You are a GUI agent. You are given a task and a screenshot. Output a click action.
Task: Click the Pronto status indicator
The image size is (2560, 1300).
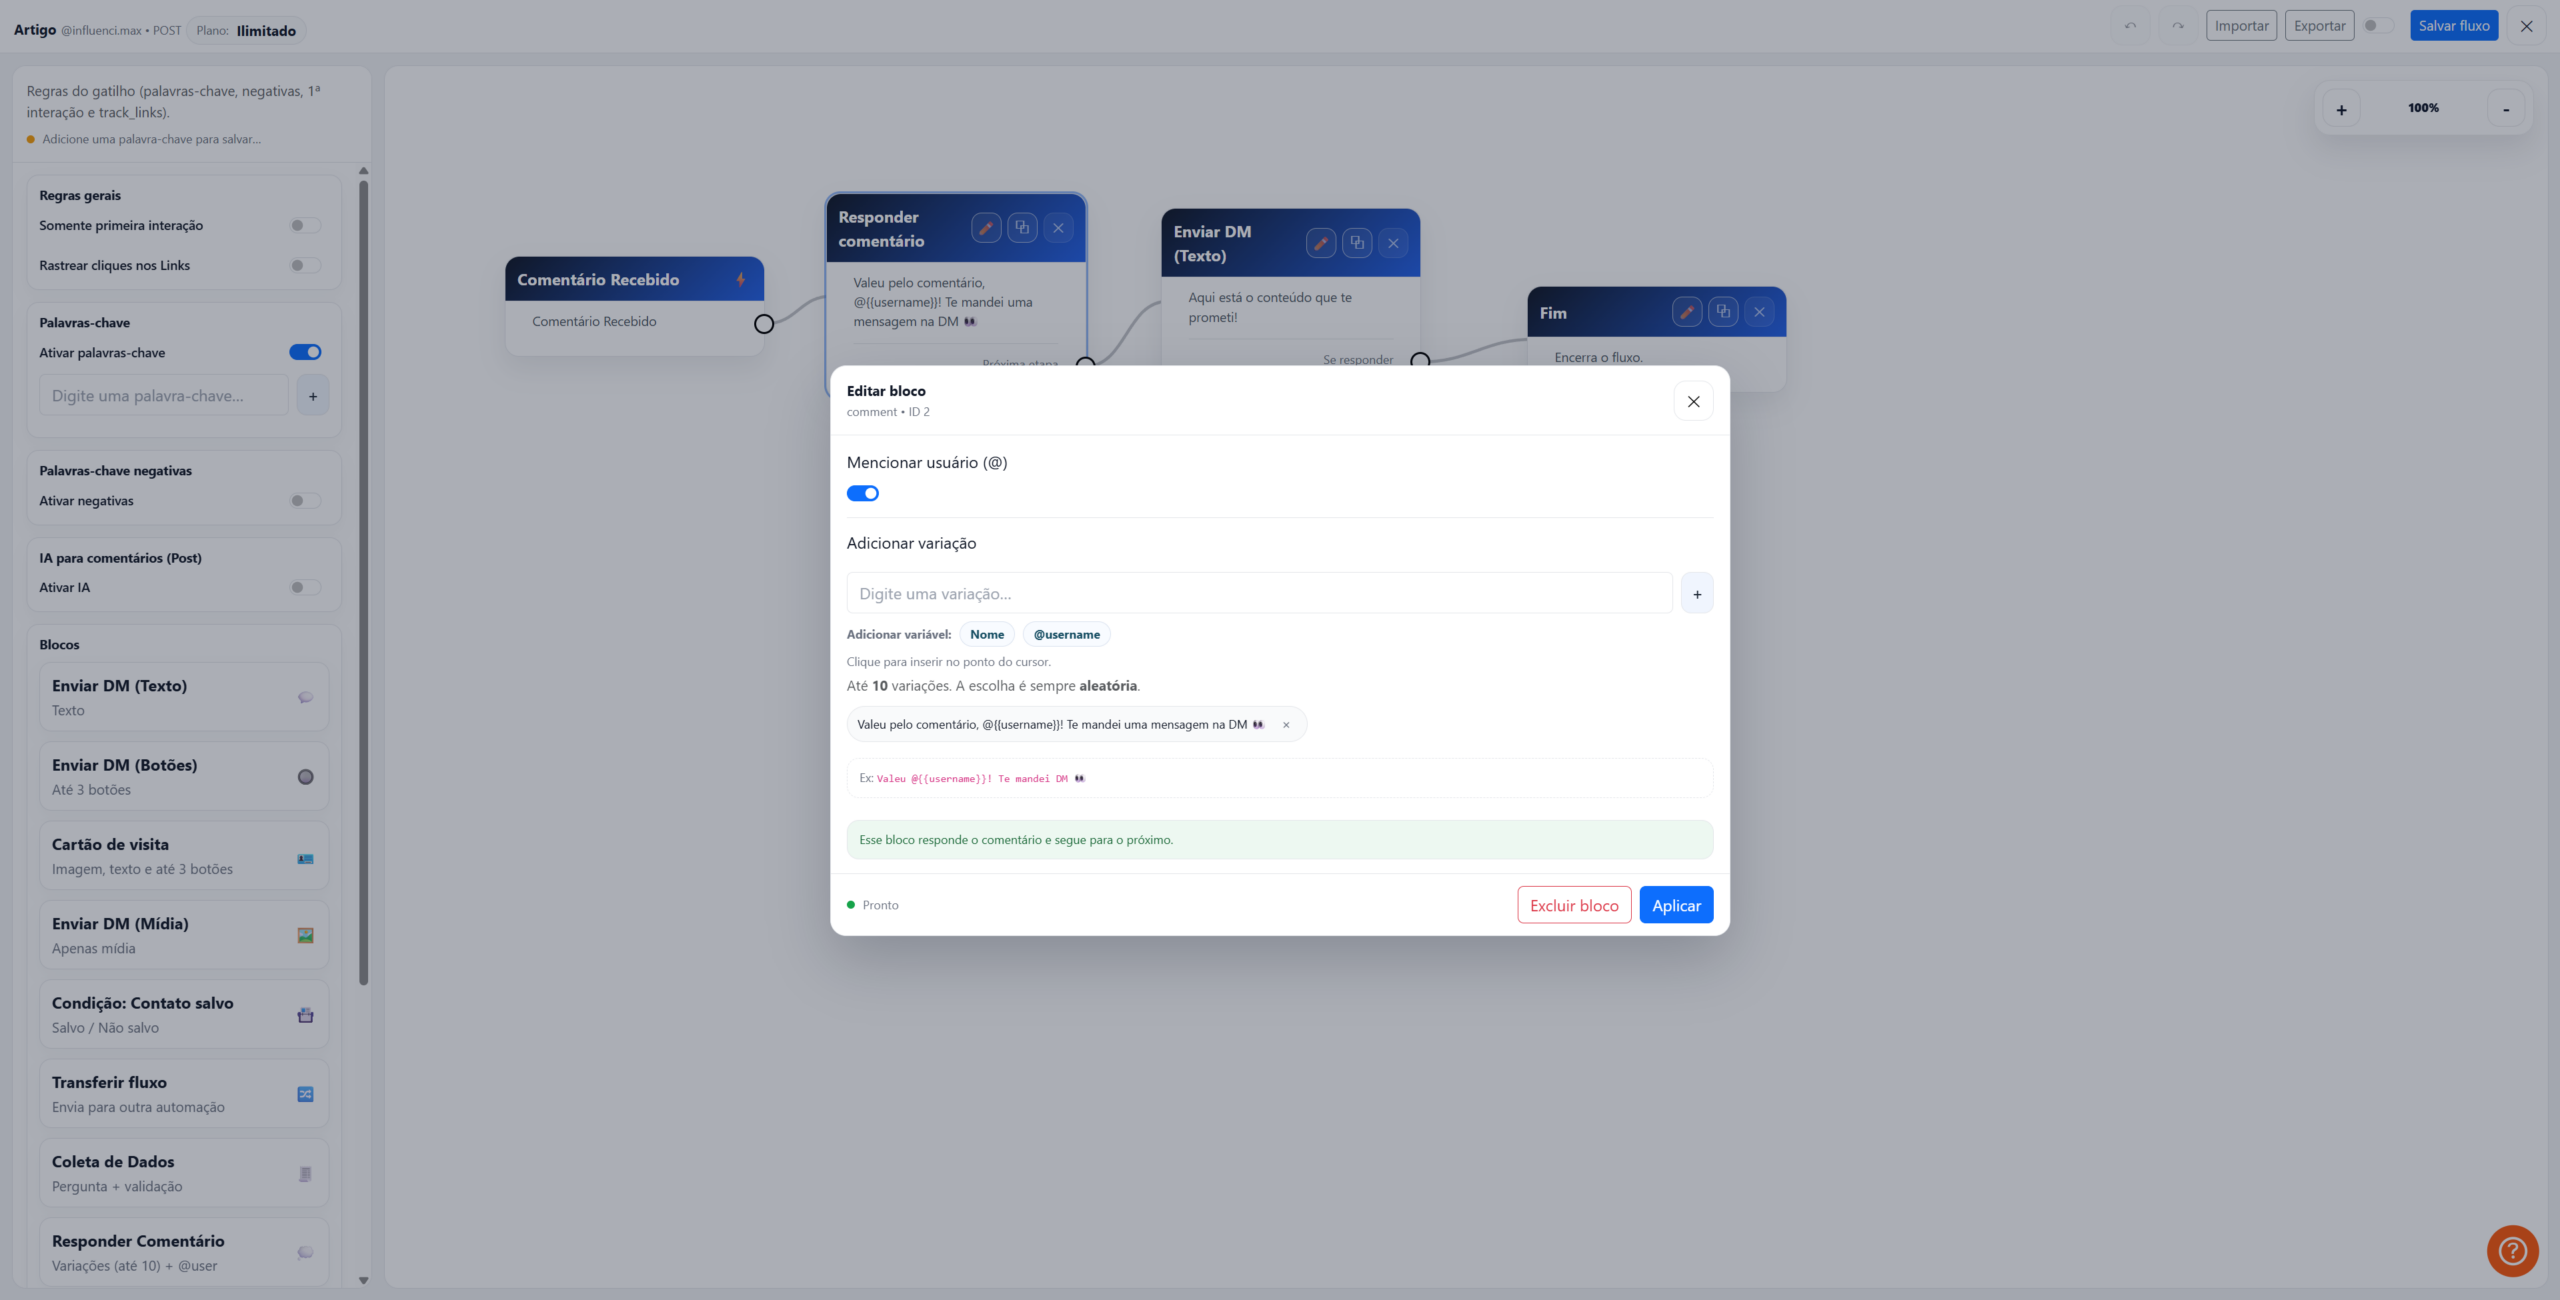[873, 905]
